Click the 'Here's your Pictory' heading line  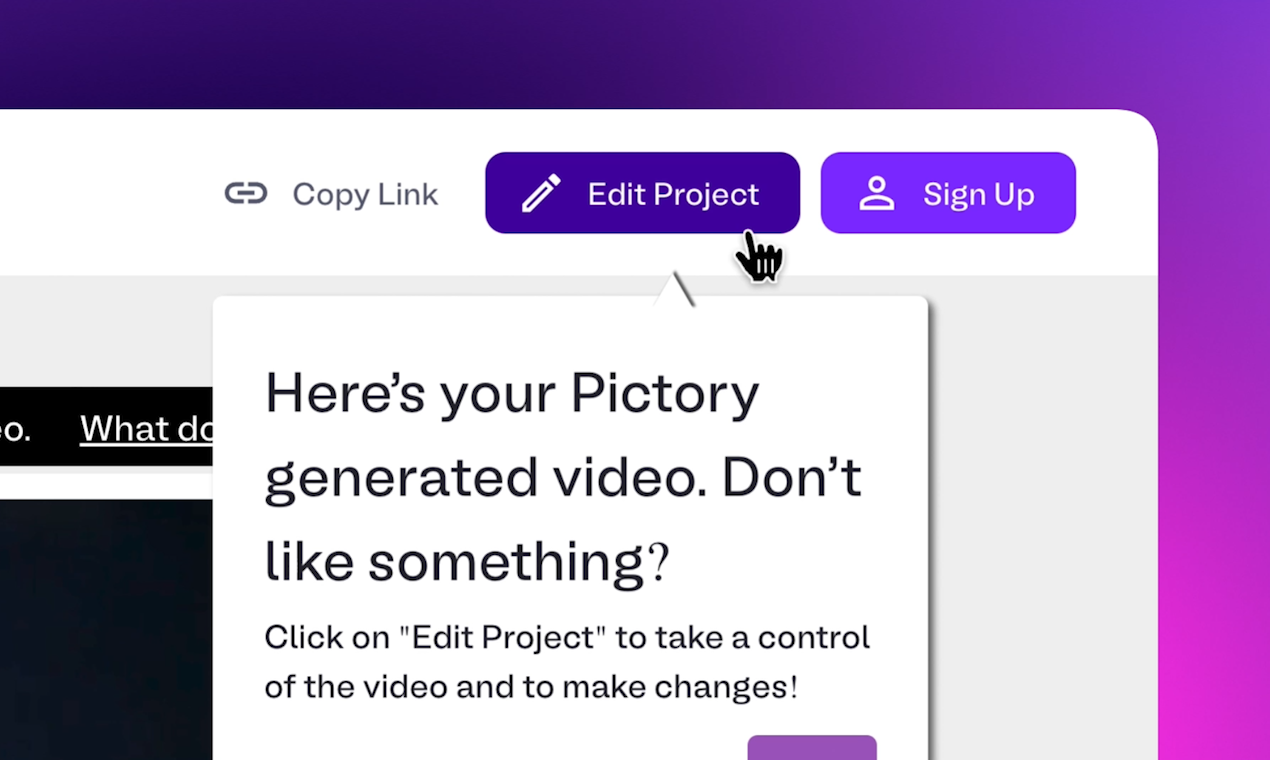(x=512, y=395)
